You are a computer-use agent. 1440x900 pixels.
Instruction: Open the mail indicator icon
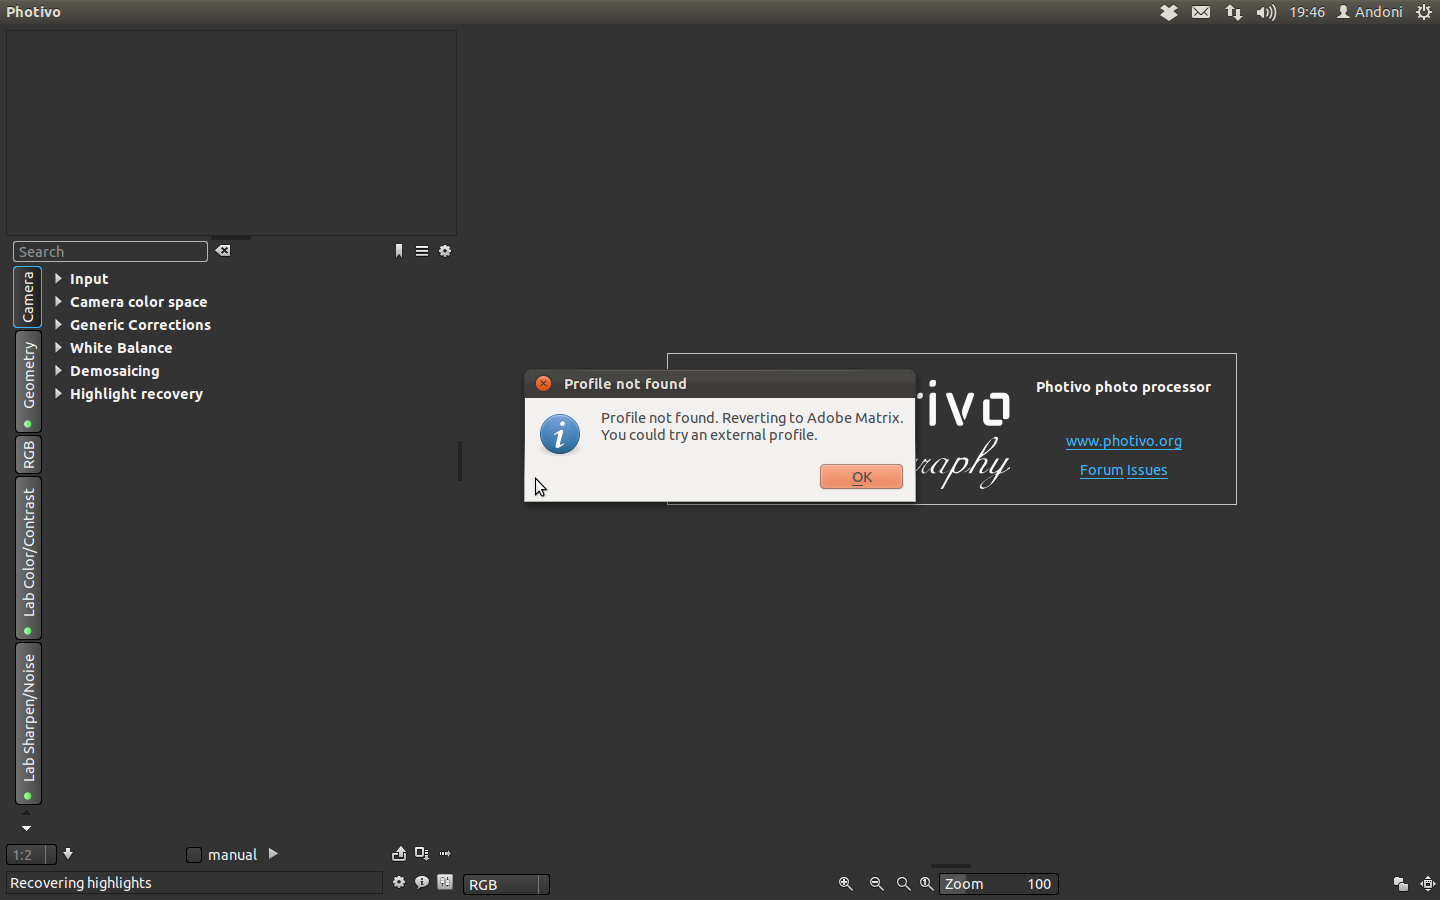(1201, 12)
